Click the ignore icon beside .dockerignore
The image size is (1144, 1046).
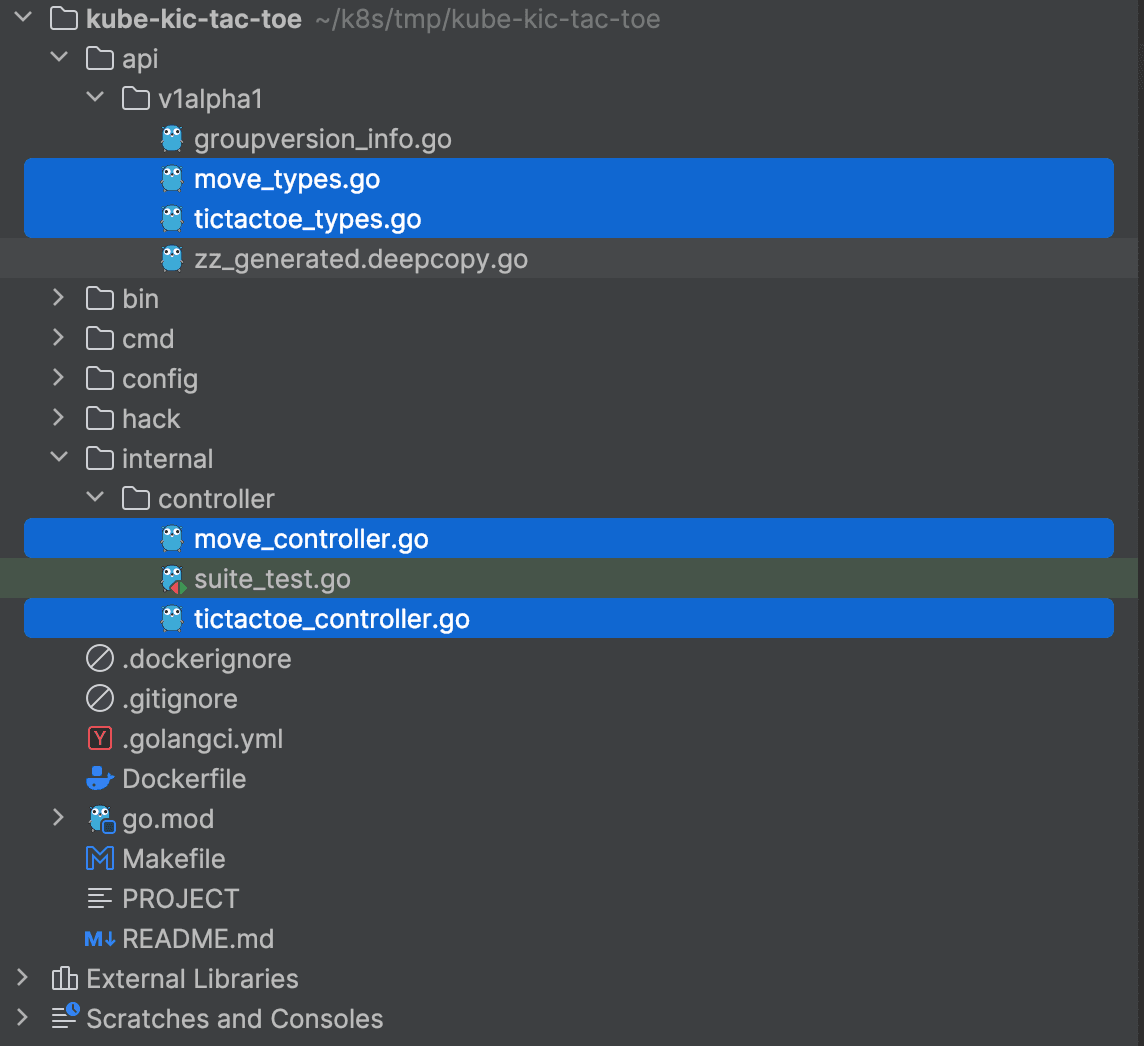[x=100, y=659]
